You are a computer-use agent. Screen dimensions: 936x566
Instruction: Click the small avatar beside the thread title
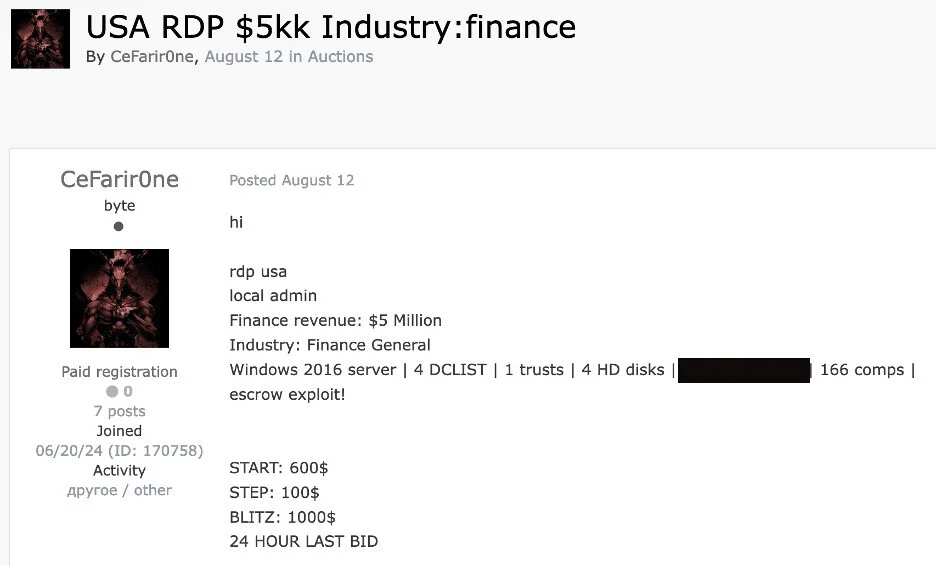[40, 39]
